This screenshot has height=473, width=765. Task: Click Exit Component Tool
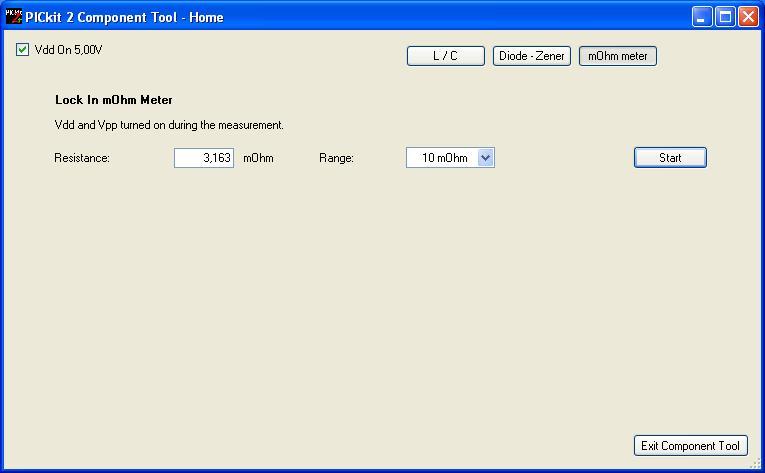pyautogui.click(x=690, y=446)
